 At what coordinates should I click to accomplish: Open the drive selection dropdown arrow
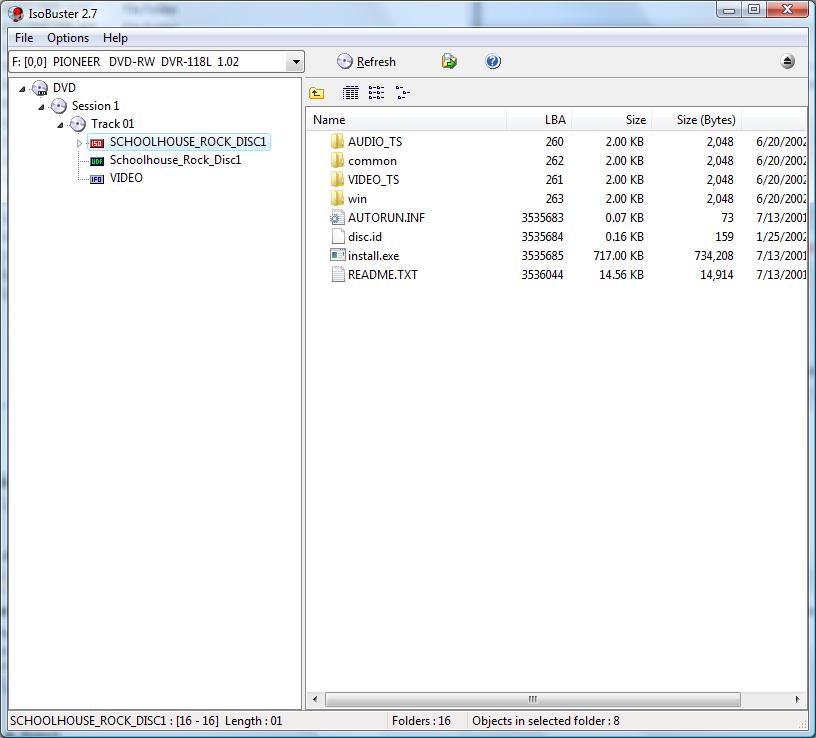296,62
